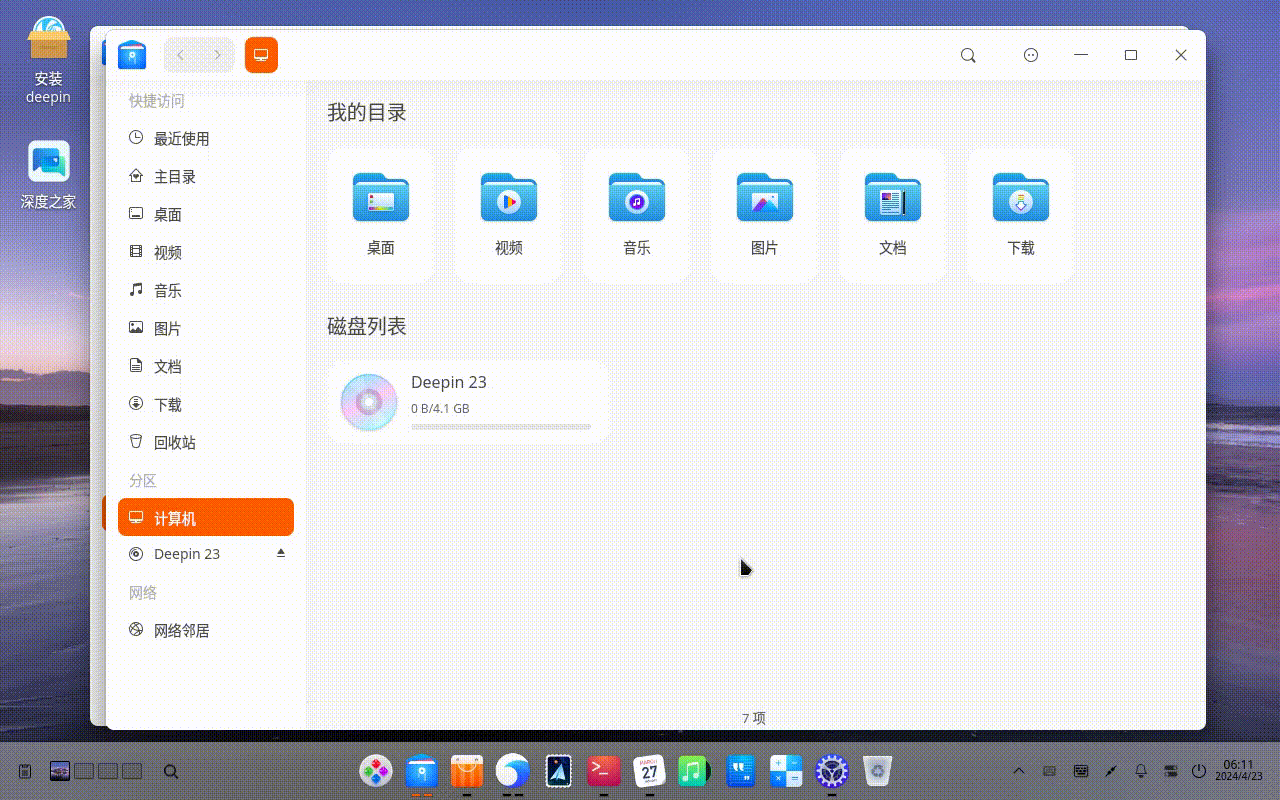
Task: Open the Deepin 23 disk from the disk list
Action: coord(466,400)
